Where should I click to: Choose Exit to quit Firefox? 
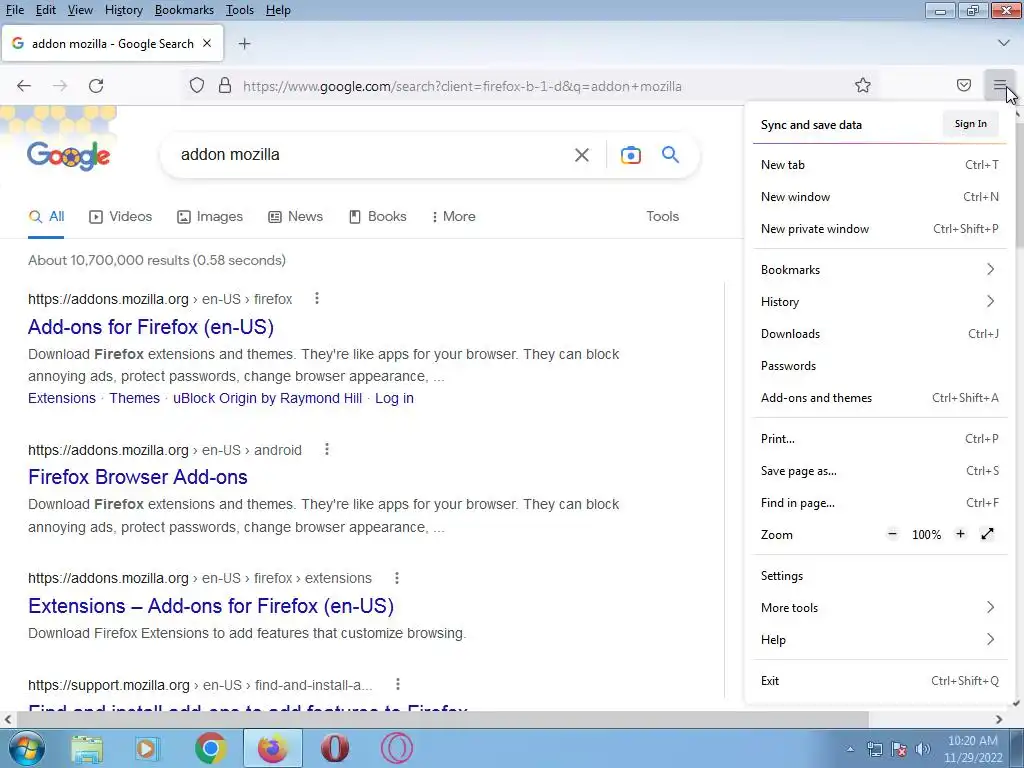point(880,680)
